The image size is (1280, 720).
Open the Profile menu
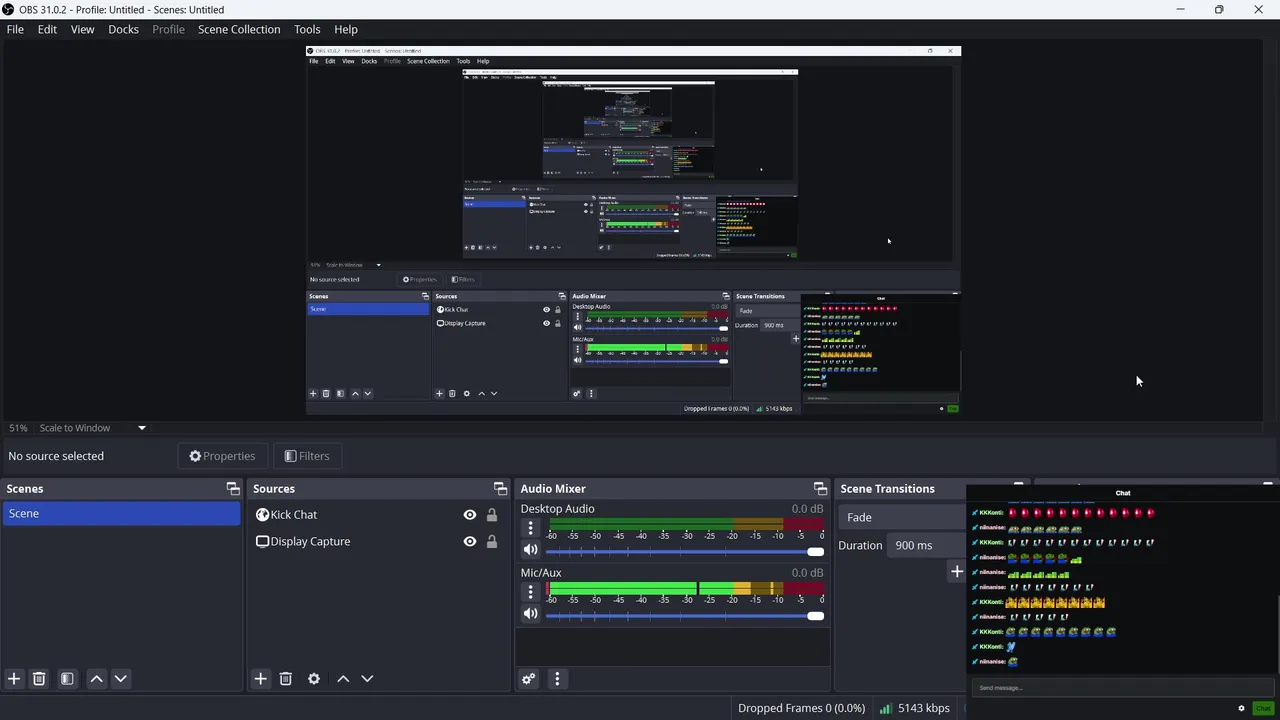tap(168, 29)
